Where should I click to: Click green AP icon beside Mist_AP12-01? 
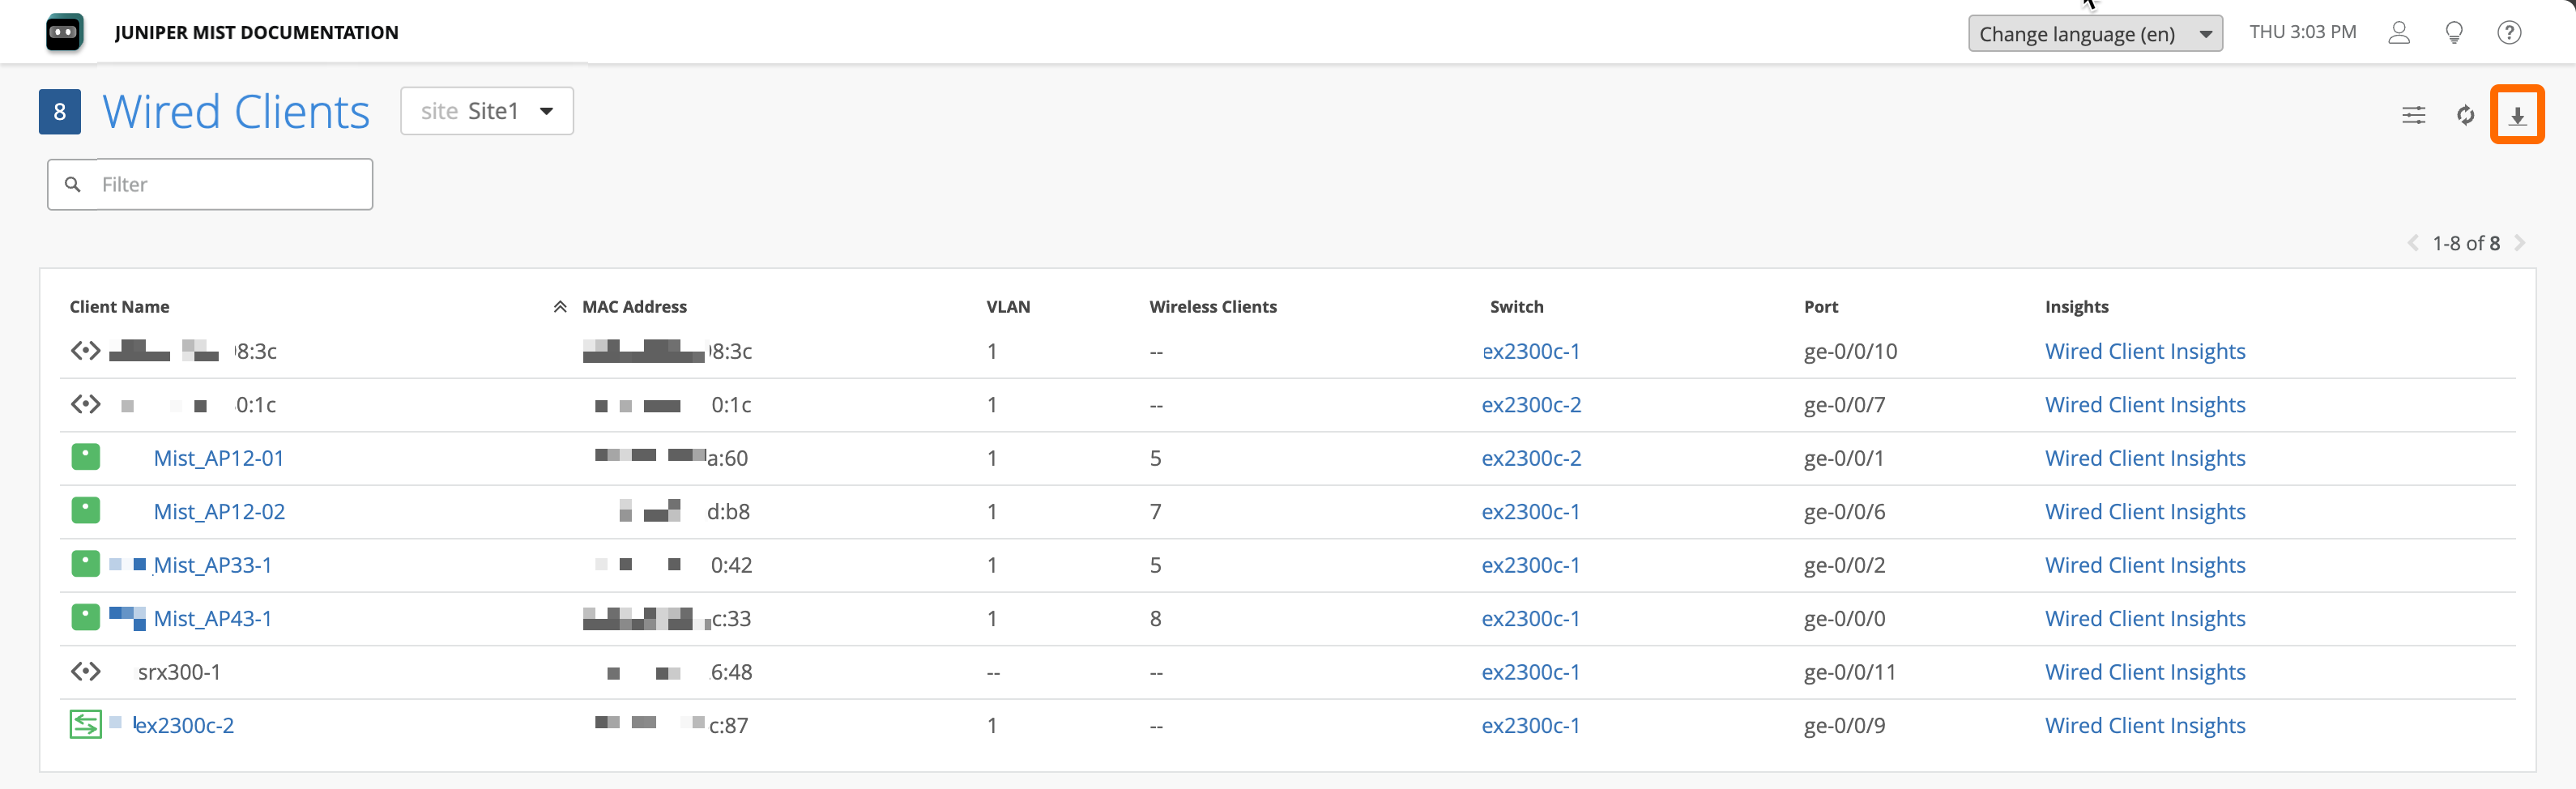click(x=86, y=458)
